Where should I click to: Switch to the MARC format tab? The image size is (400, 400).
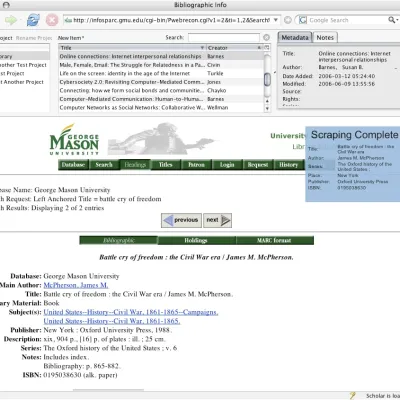coord(275,240)
